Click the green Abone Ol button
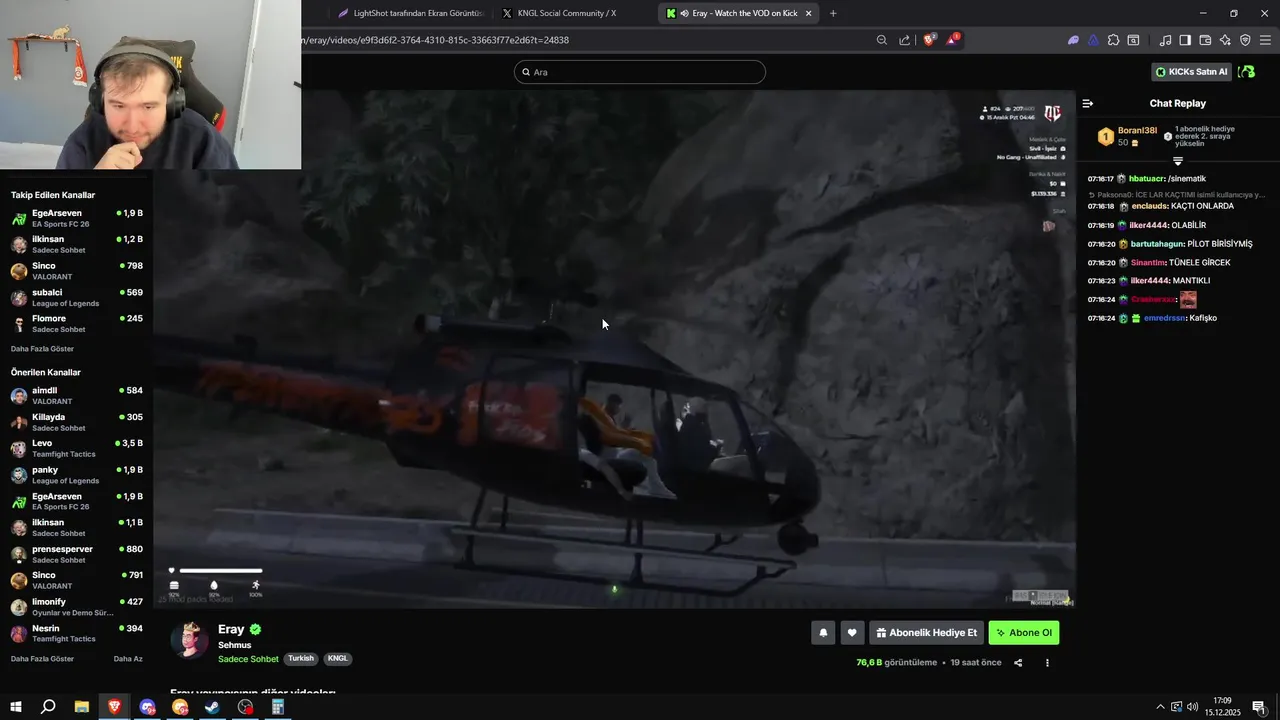The image size is (1280, 720). click(x=1024, y=632)
